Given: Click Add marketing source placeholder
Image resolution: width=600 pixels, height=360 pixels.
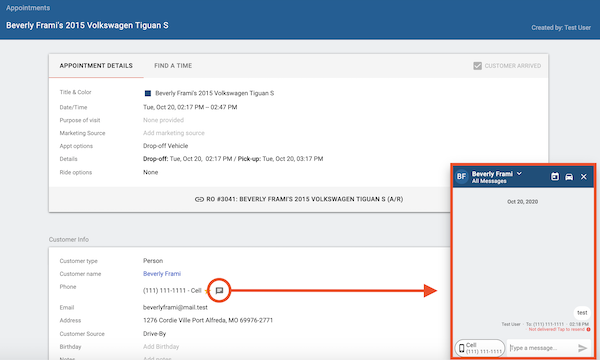Looking at the screenshot, I should pyautogui.click(x=174, y=133).
